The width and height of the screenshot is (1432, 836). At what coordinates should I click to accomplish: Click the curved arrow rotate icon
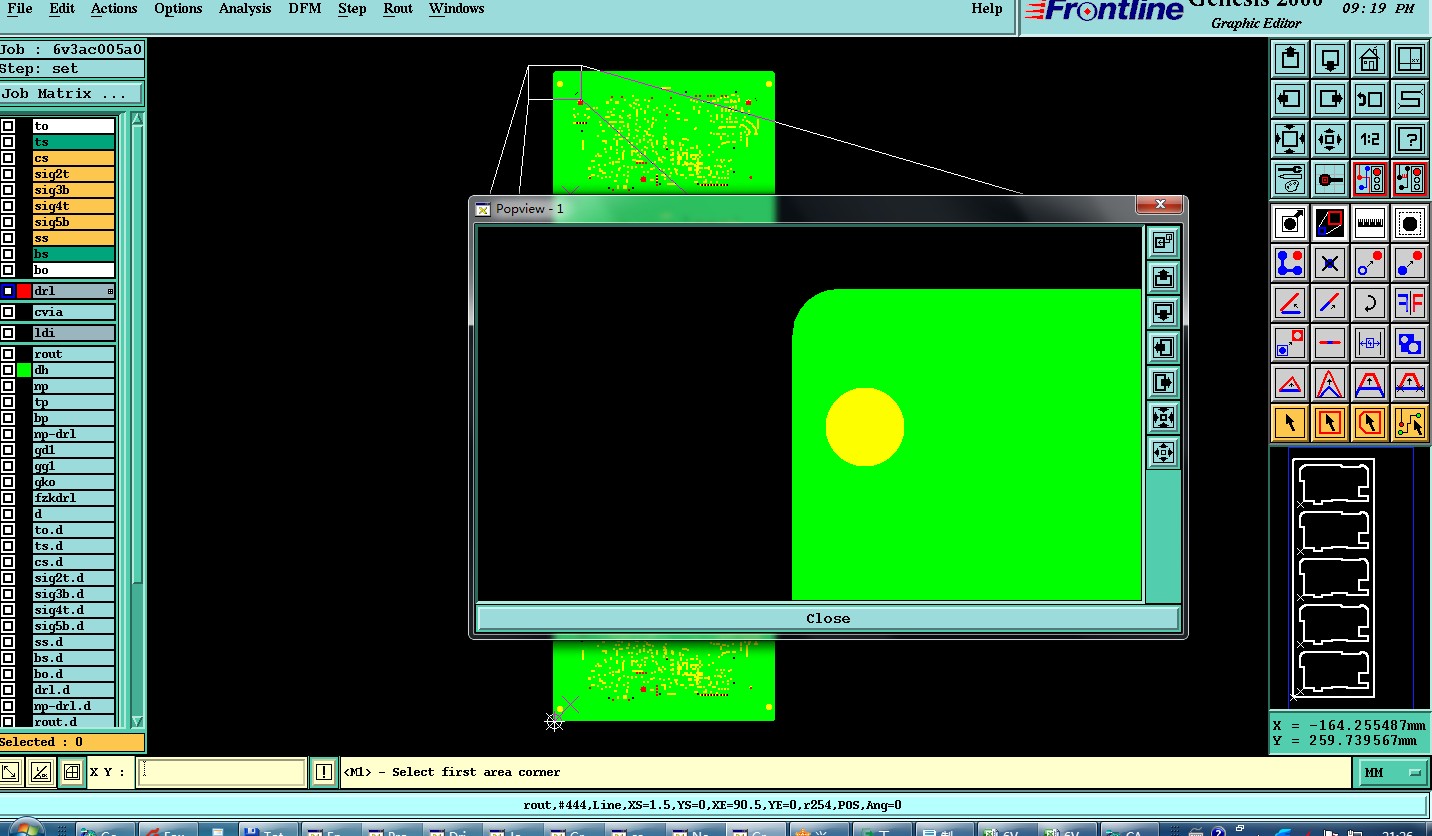(1370, 303)
